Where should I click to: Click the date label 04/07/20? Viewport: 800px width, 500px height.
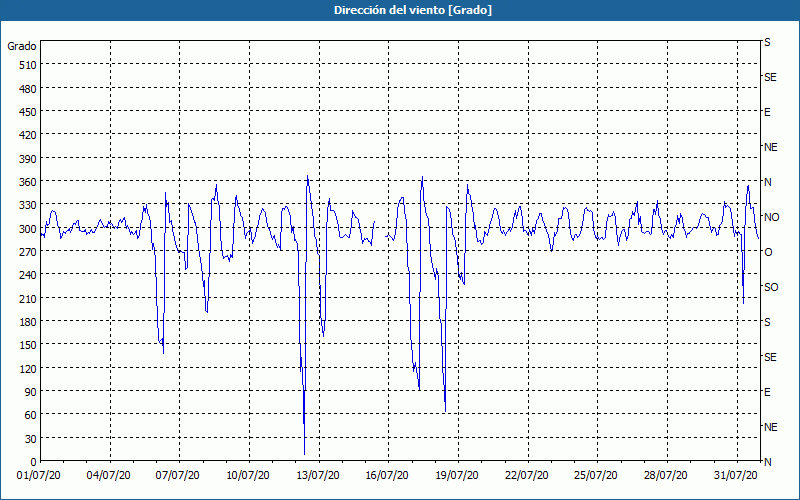(x=108, y=476)
